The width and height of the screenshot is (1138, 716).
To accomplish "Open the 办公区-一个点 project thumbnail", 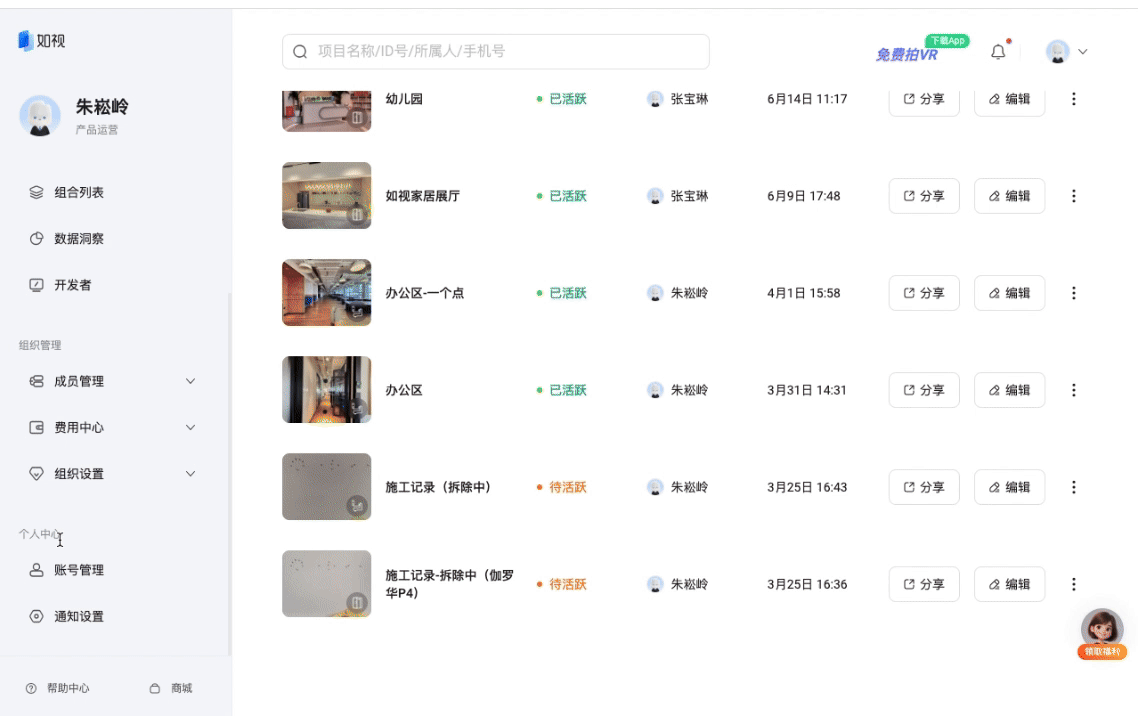I will click(x=326, y=292).
